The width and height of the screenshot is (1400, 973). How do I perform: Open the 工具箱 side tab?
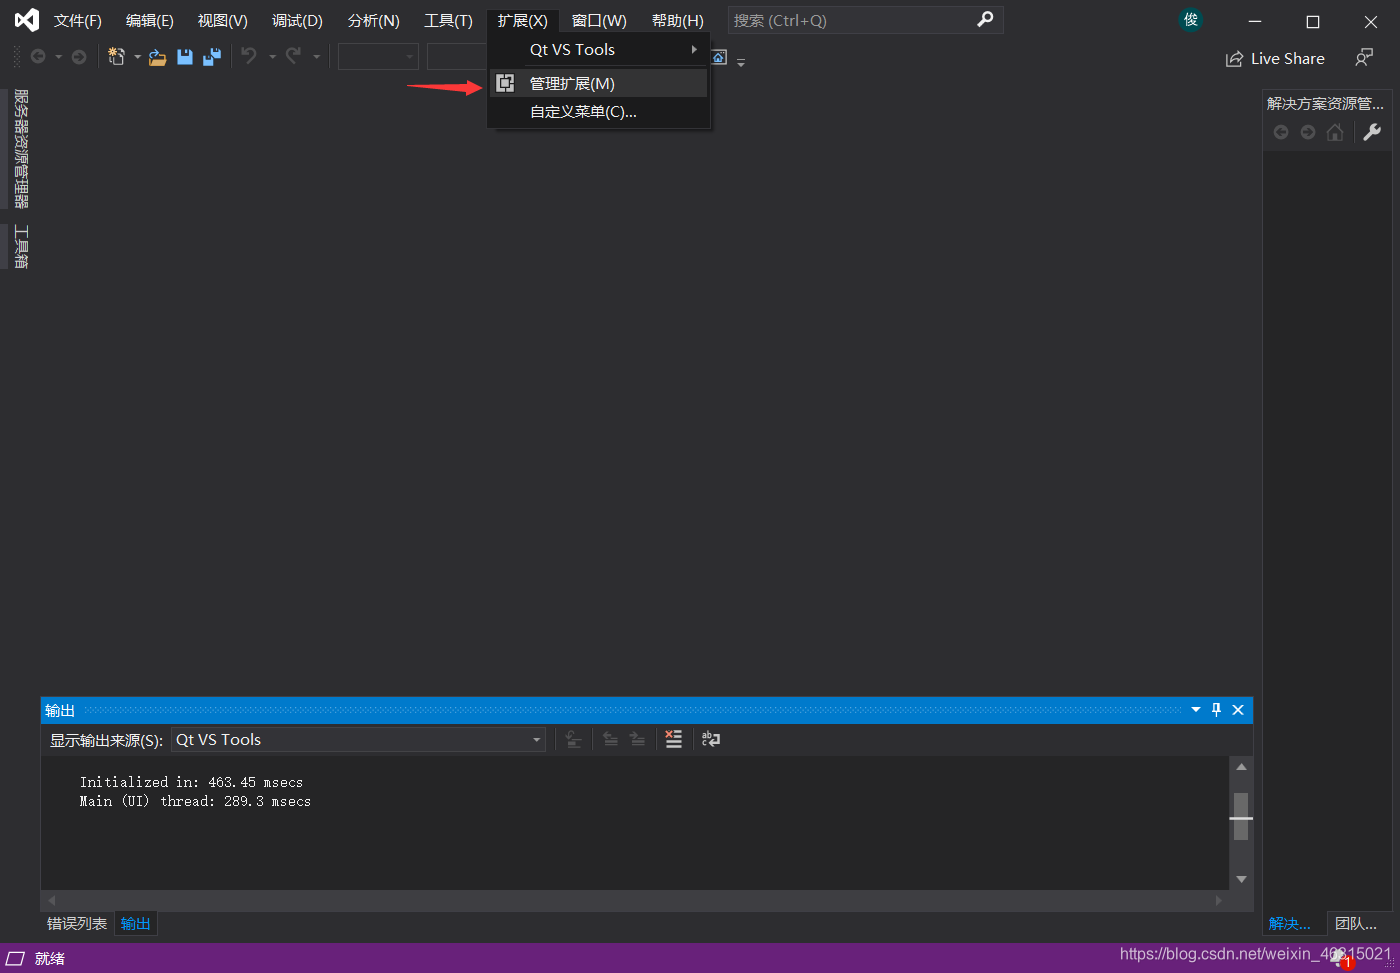click(21, 247)
